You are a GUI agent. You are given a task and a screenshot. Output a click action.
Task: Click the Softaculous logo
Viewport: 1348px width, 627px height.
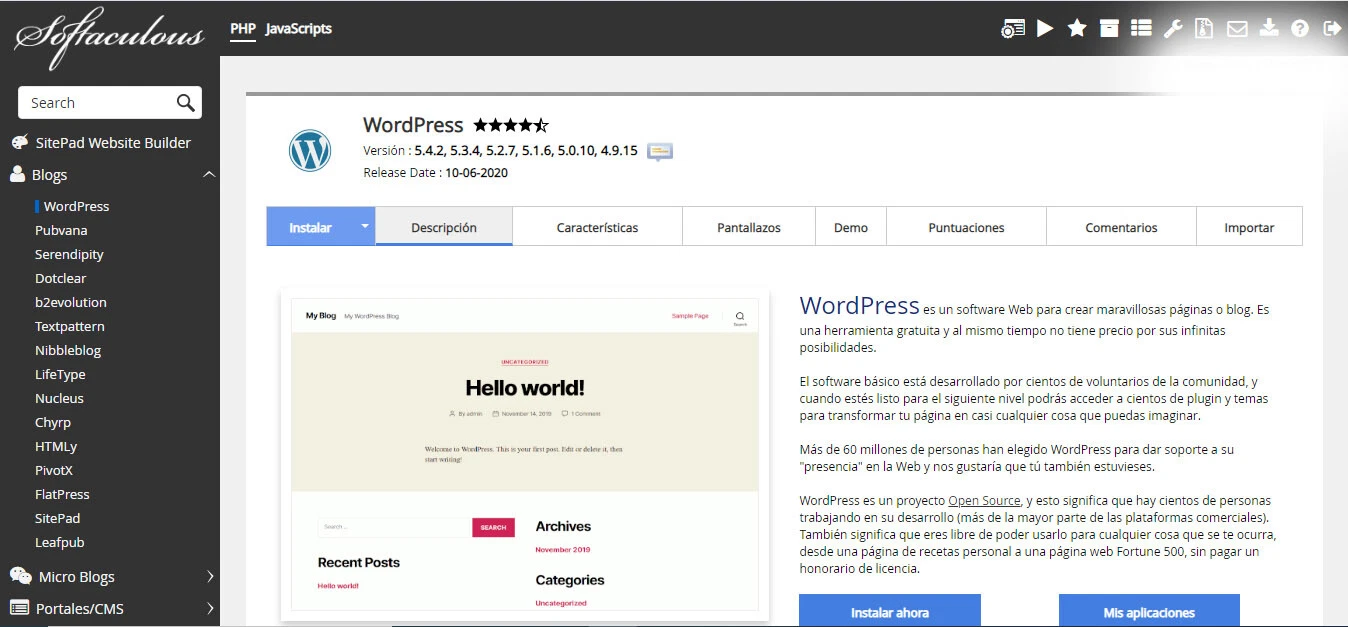click(109, 37)
